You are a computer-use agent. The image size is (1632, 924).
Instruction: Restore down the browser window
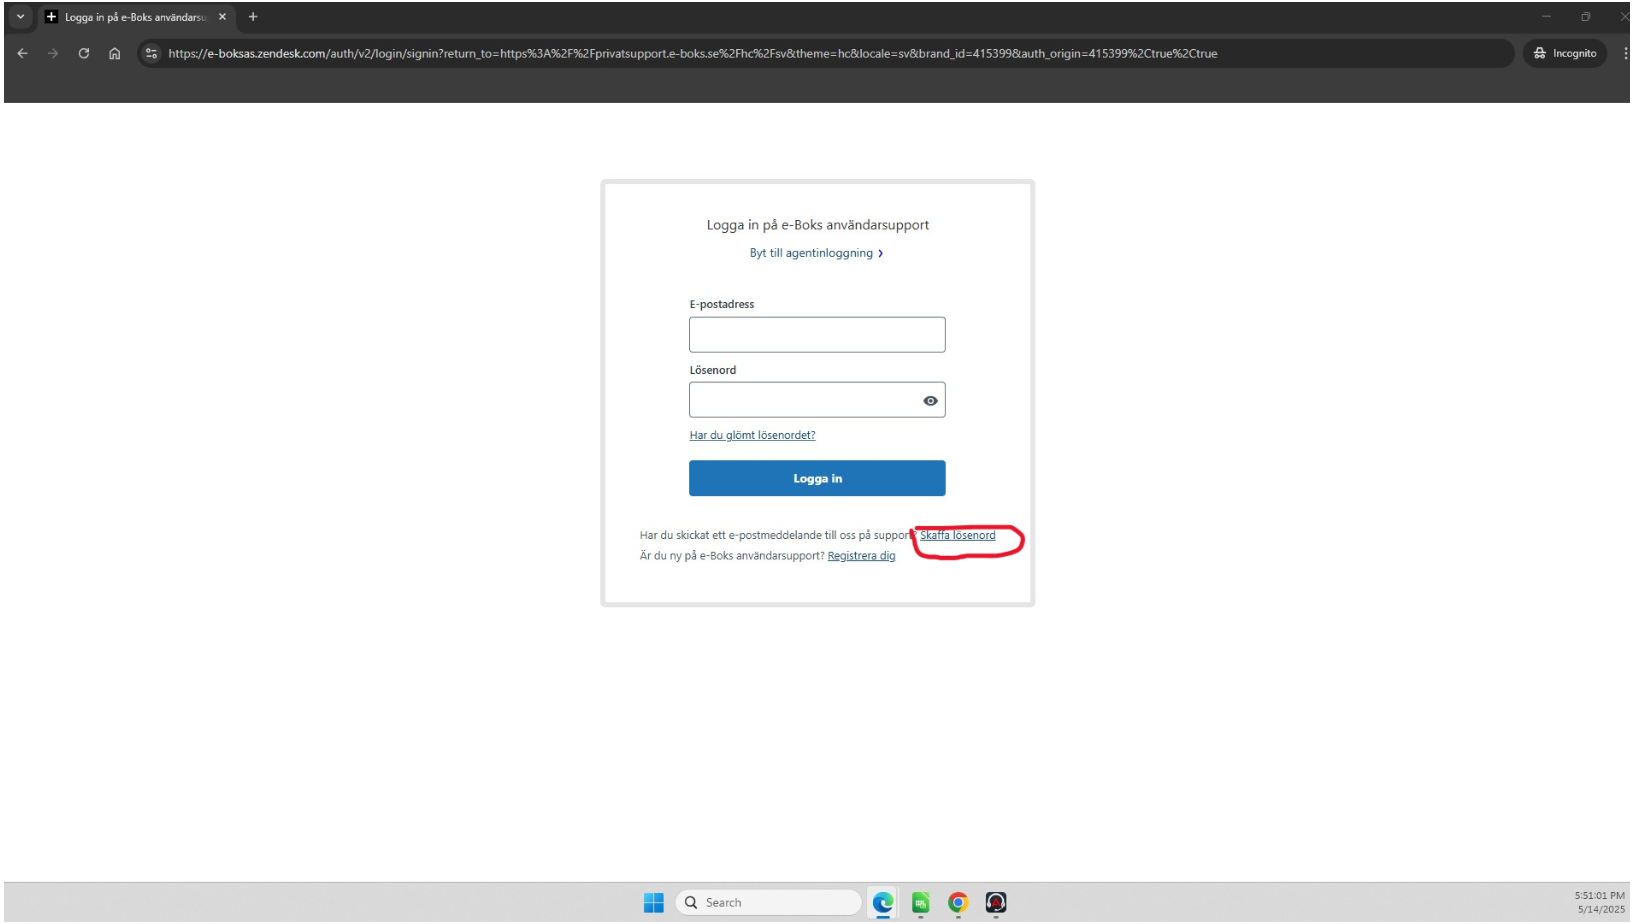[1585, 17]
